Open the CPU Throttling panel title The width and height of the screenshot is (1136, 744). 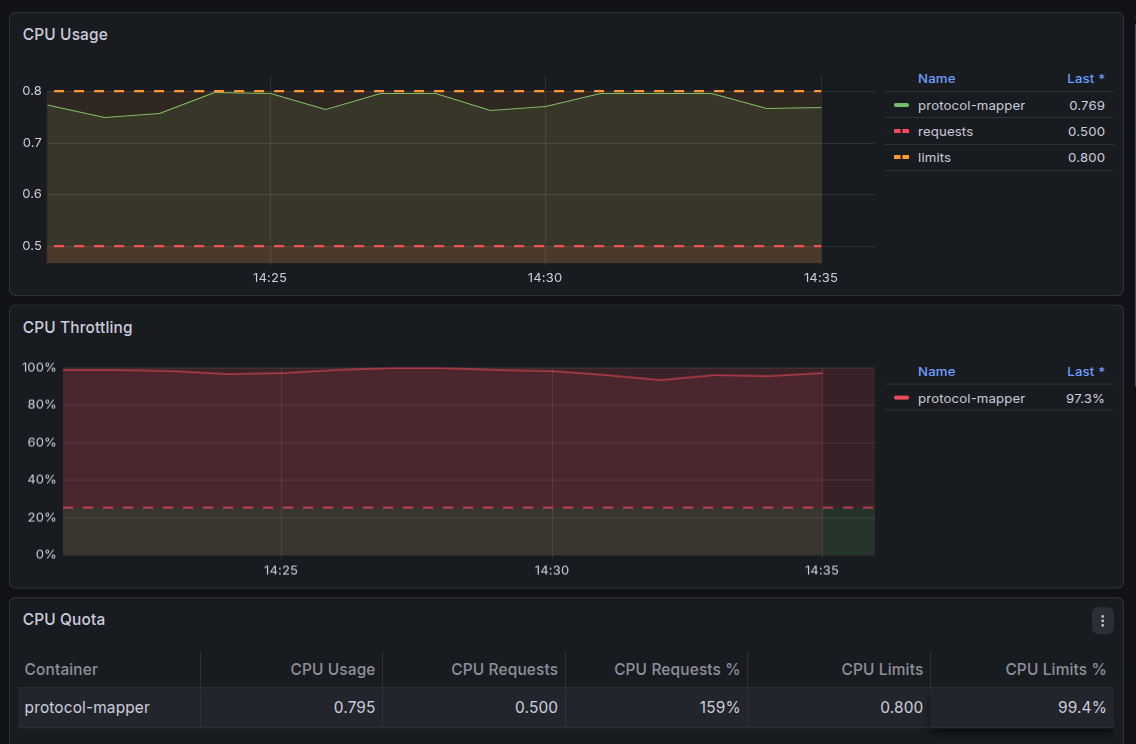click(78, 327)
